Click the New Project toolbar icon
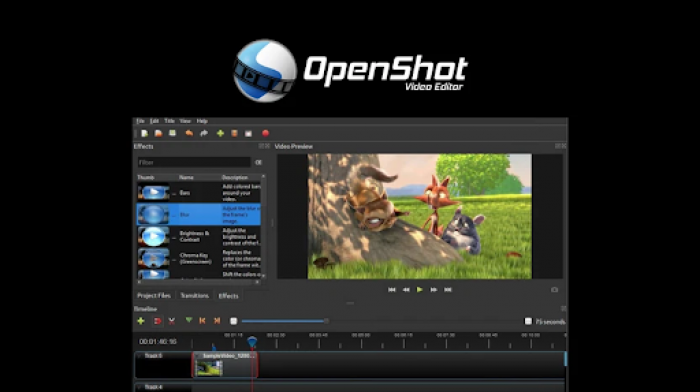700x392 pixels. pos(144,133)
